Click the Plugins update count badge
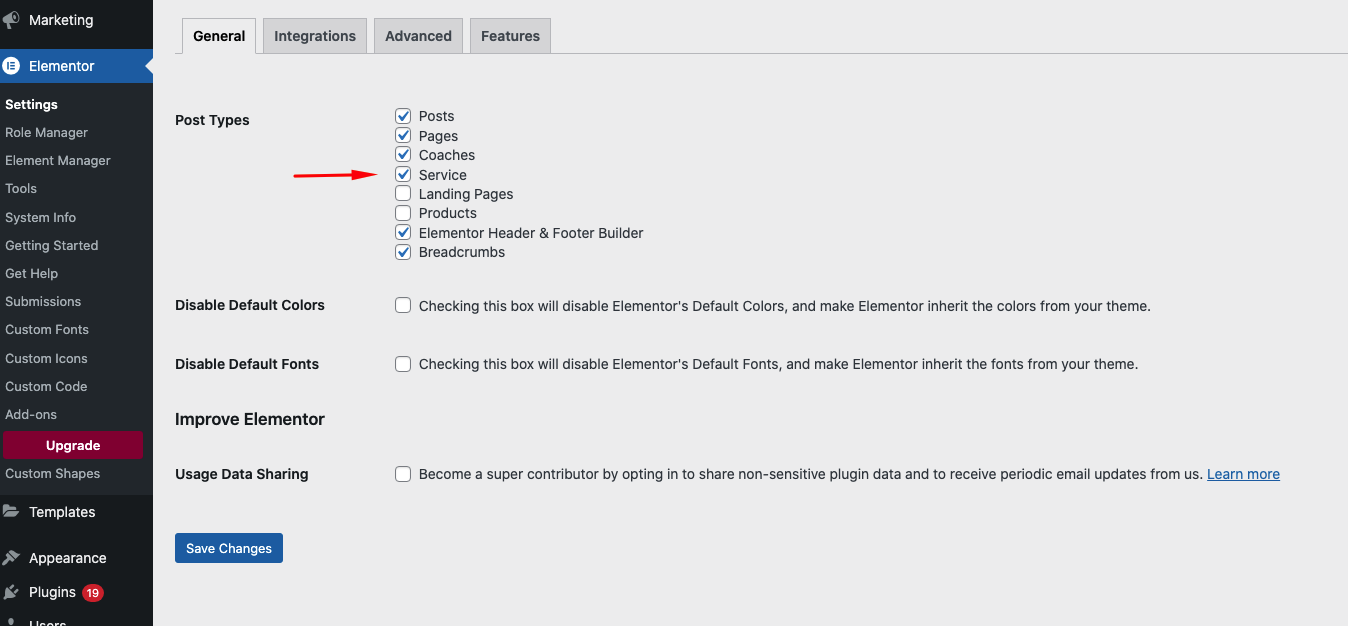Image resolution: width=1348 pixels, height=626 pixels. [93, 593]
